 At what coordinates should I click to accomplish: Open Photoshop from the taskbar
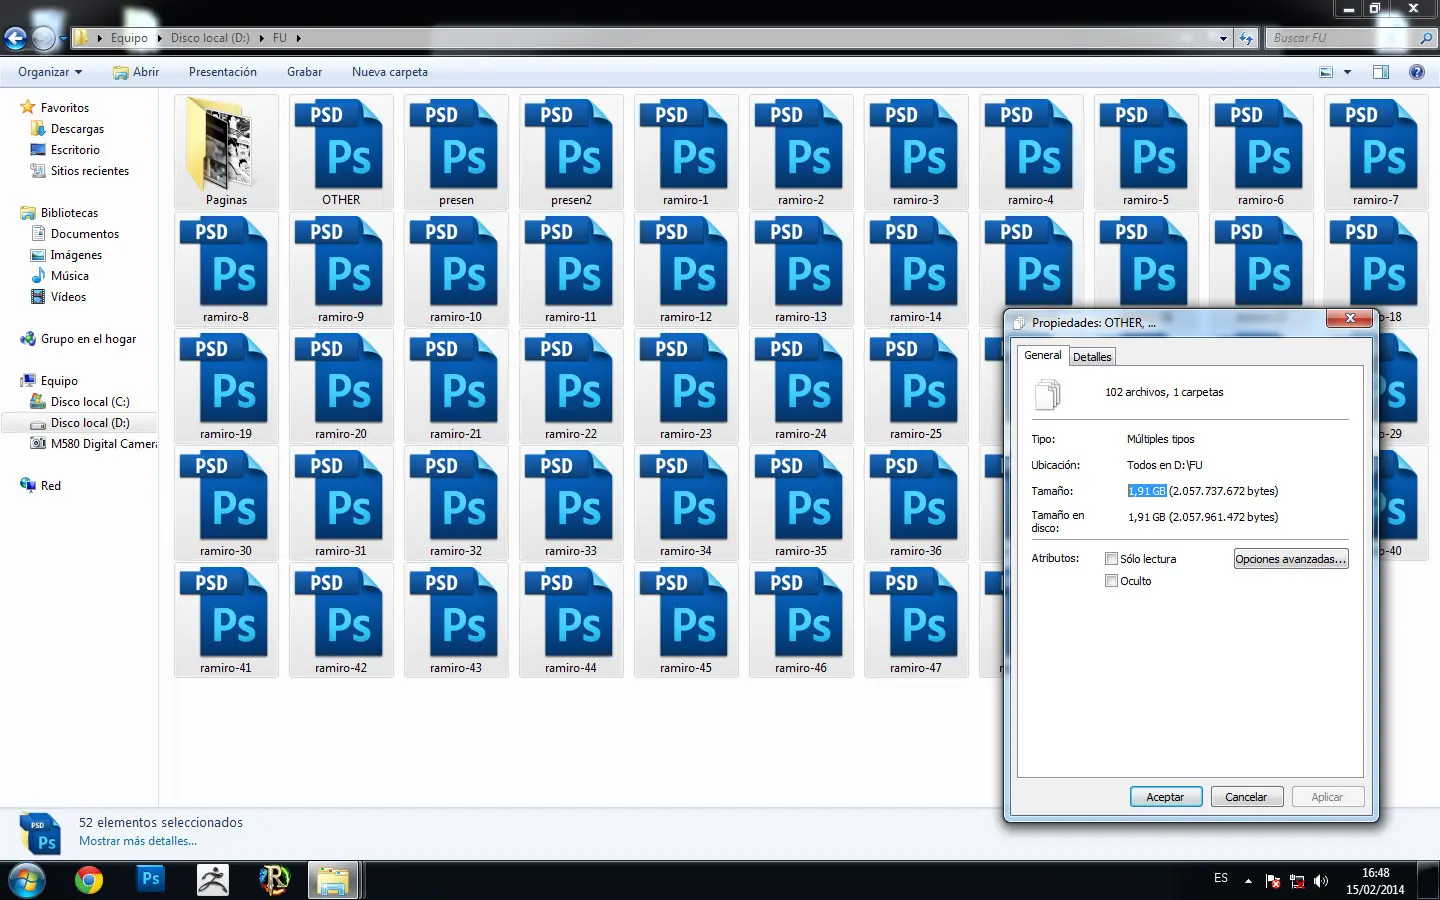click(x=150, y=879)
